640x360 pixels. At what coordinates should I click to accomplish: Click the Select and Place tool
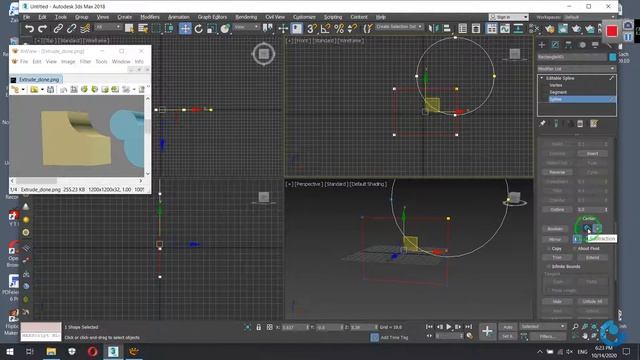click(225, 29)
